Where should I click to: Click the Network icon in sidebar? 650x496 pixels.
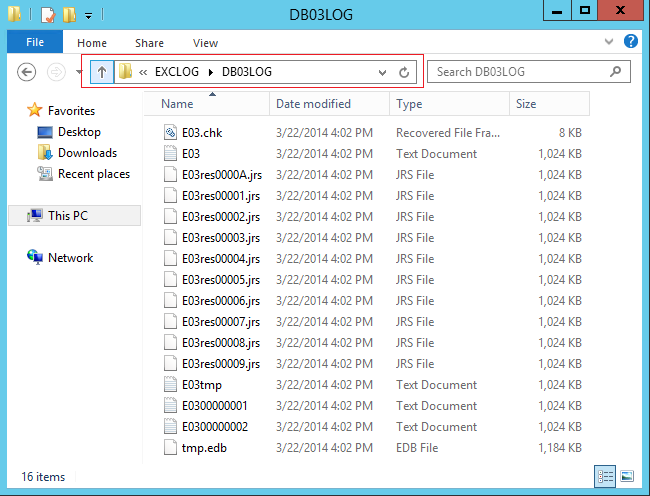(35, 257)
